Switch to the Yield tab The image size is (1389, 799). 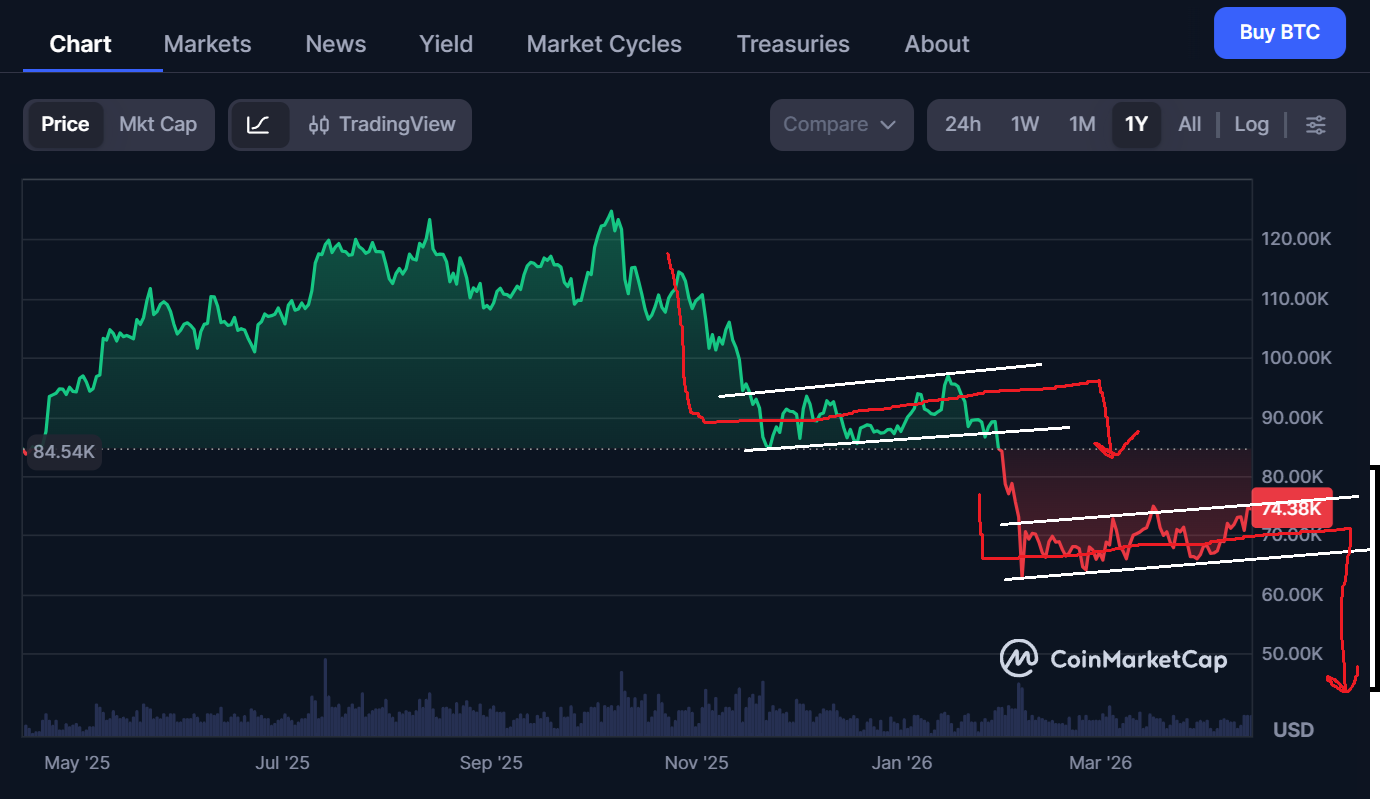click(x=446, y=44)
